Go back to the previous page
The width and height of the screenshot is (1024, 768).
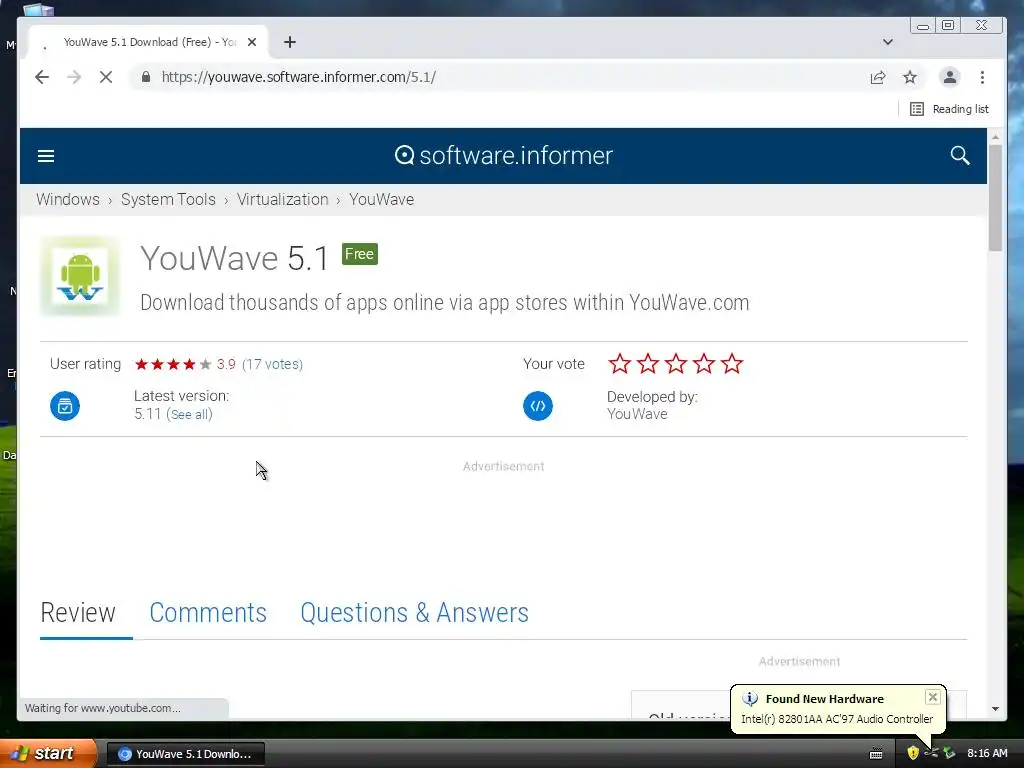[42, 77]
